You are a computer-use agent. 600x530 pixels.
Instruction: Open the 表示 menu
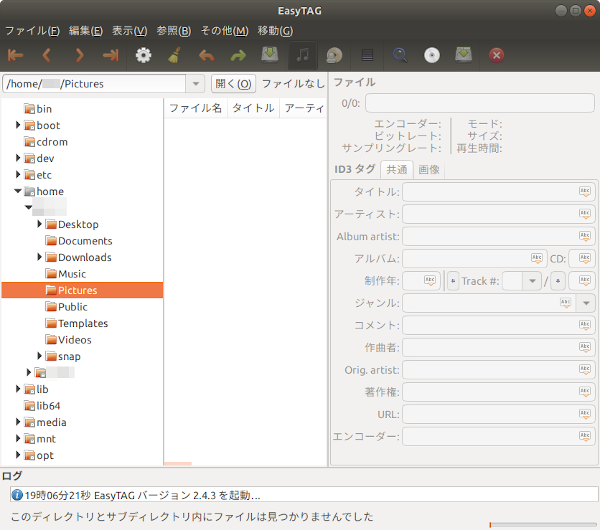pos(129,31)
